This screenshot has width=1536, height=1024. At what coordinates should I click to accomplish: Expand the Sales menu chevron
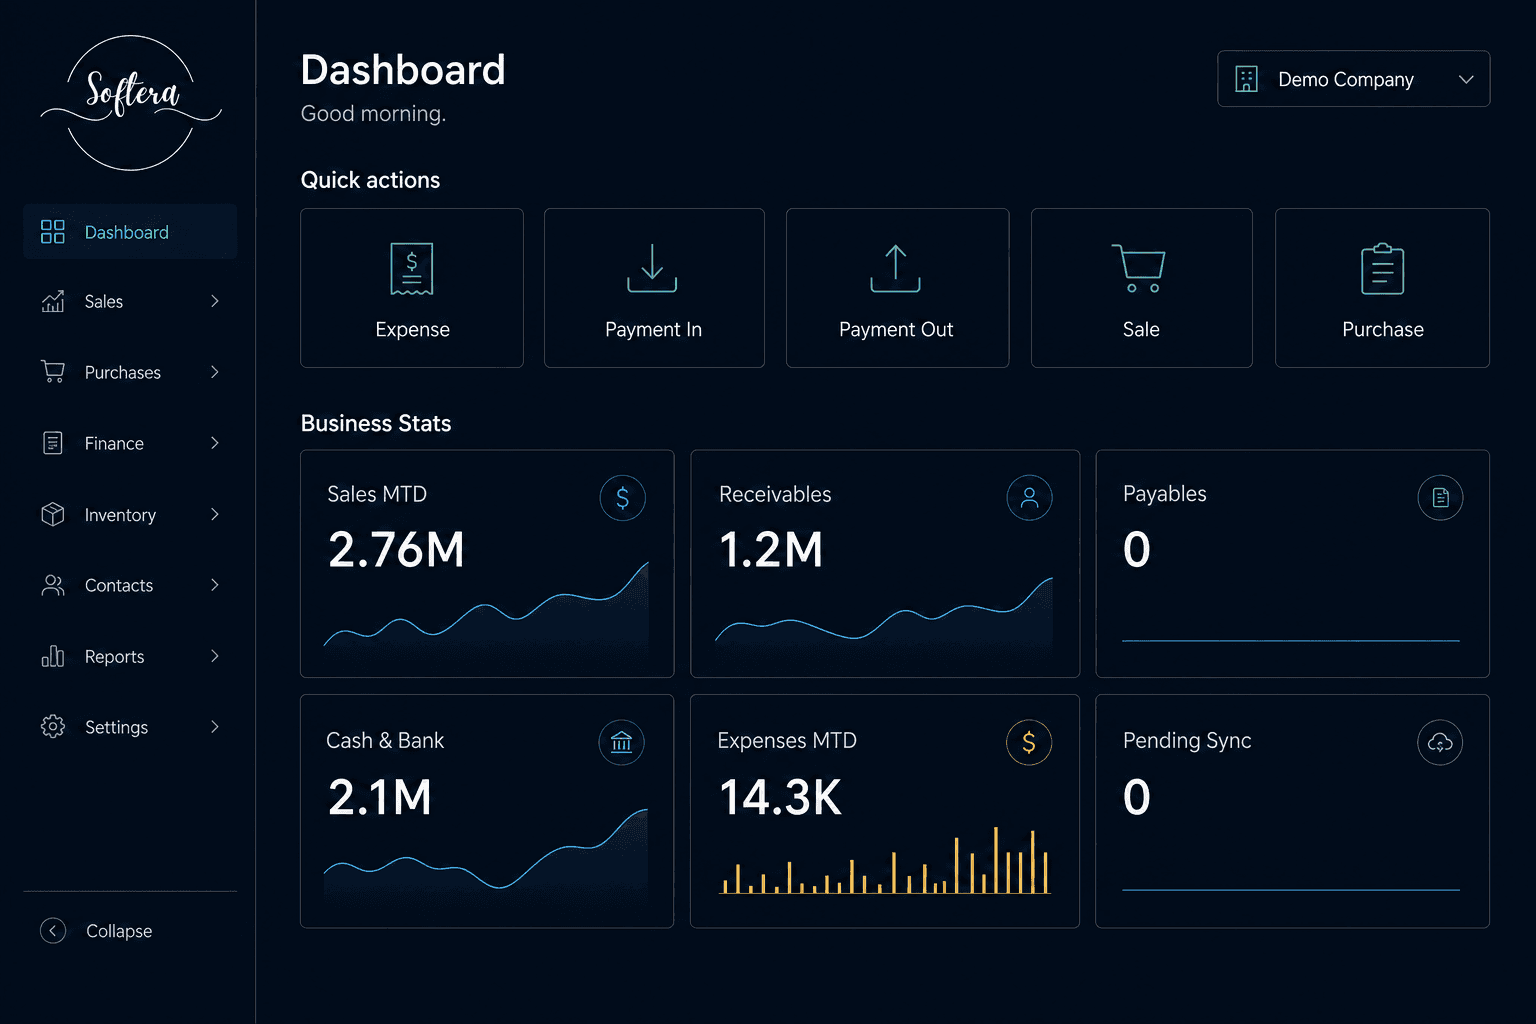pos(214,301)
